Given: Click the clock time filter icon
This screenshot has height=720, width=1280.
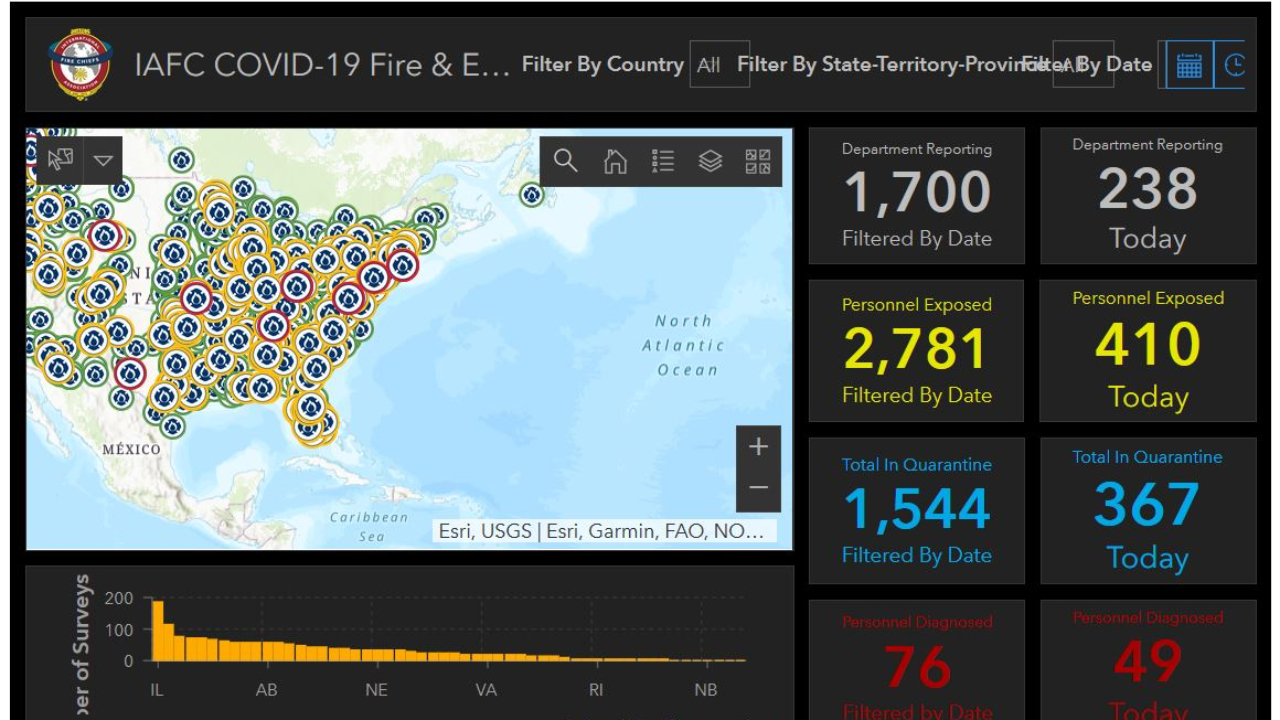Looking at the screenshot, I should coord(1234,65).
